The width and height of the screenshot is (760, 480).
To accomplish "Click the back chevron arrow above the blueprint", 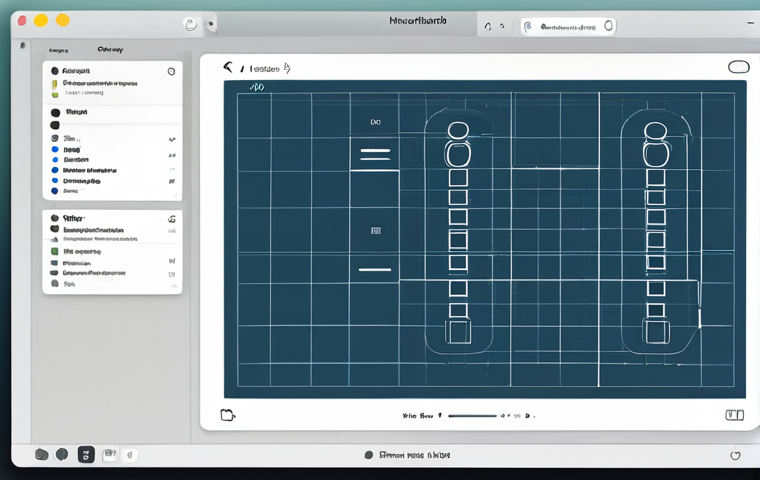I will 227,67.
